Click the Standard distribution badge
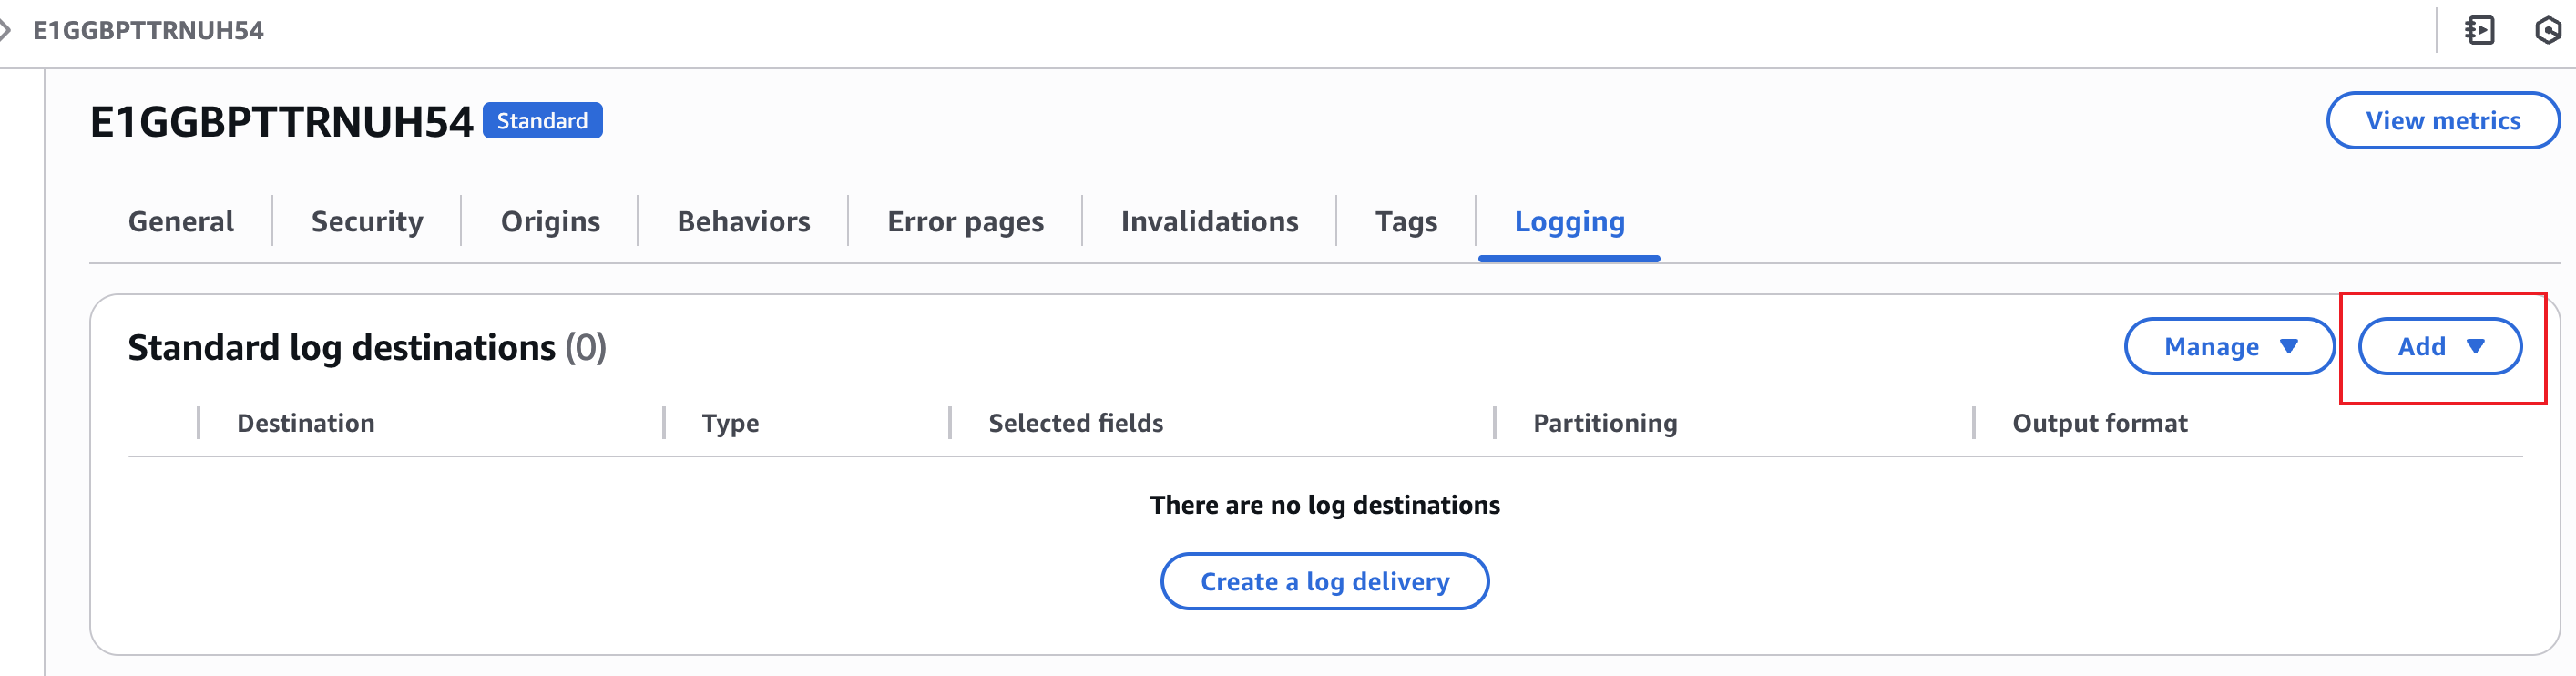This screenshot has width=2576, height=676. coord(543,120)
